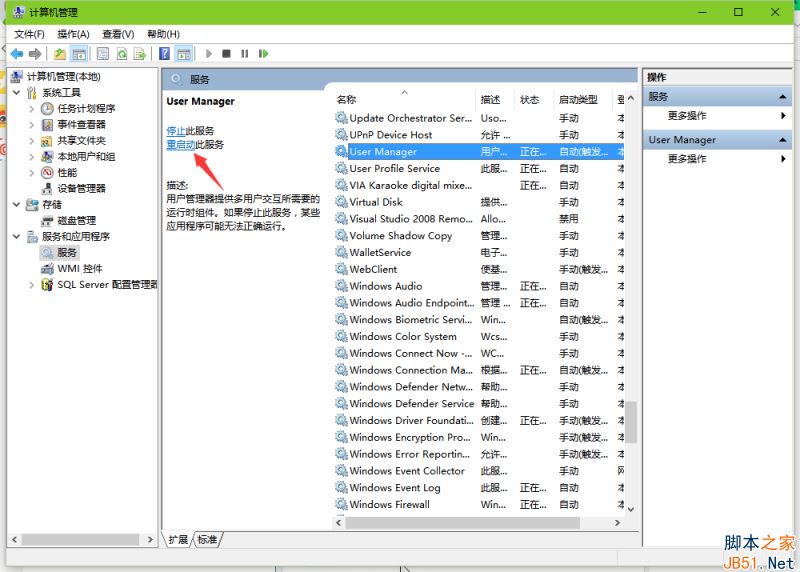Select the User Profile Service row

click(x=479, y=168)
